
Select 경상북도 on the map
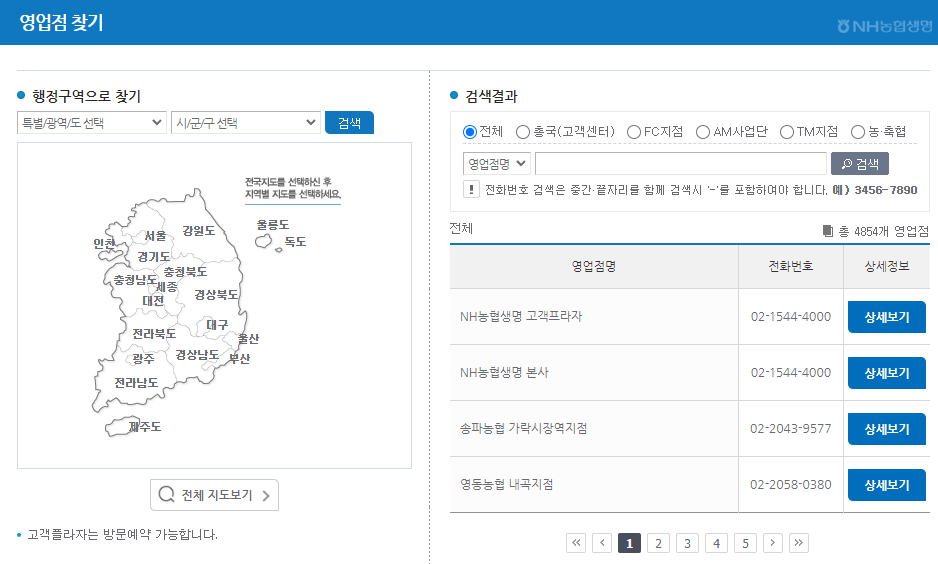pos(216,294)
